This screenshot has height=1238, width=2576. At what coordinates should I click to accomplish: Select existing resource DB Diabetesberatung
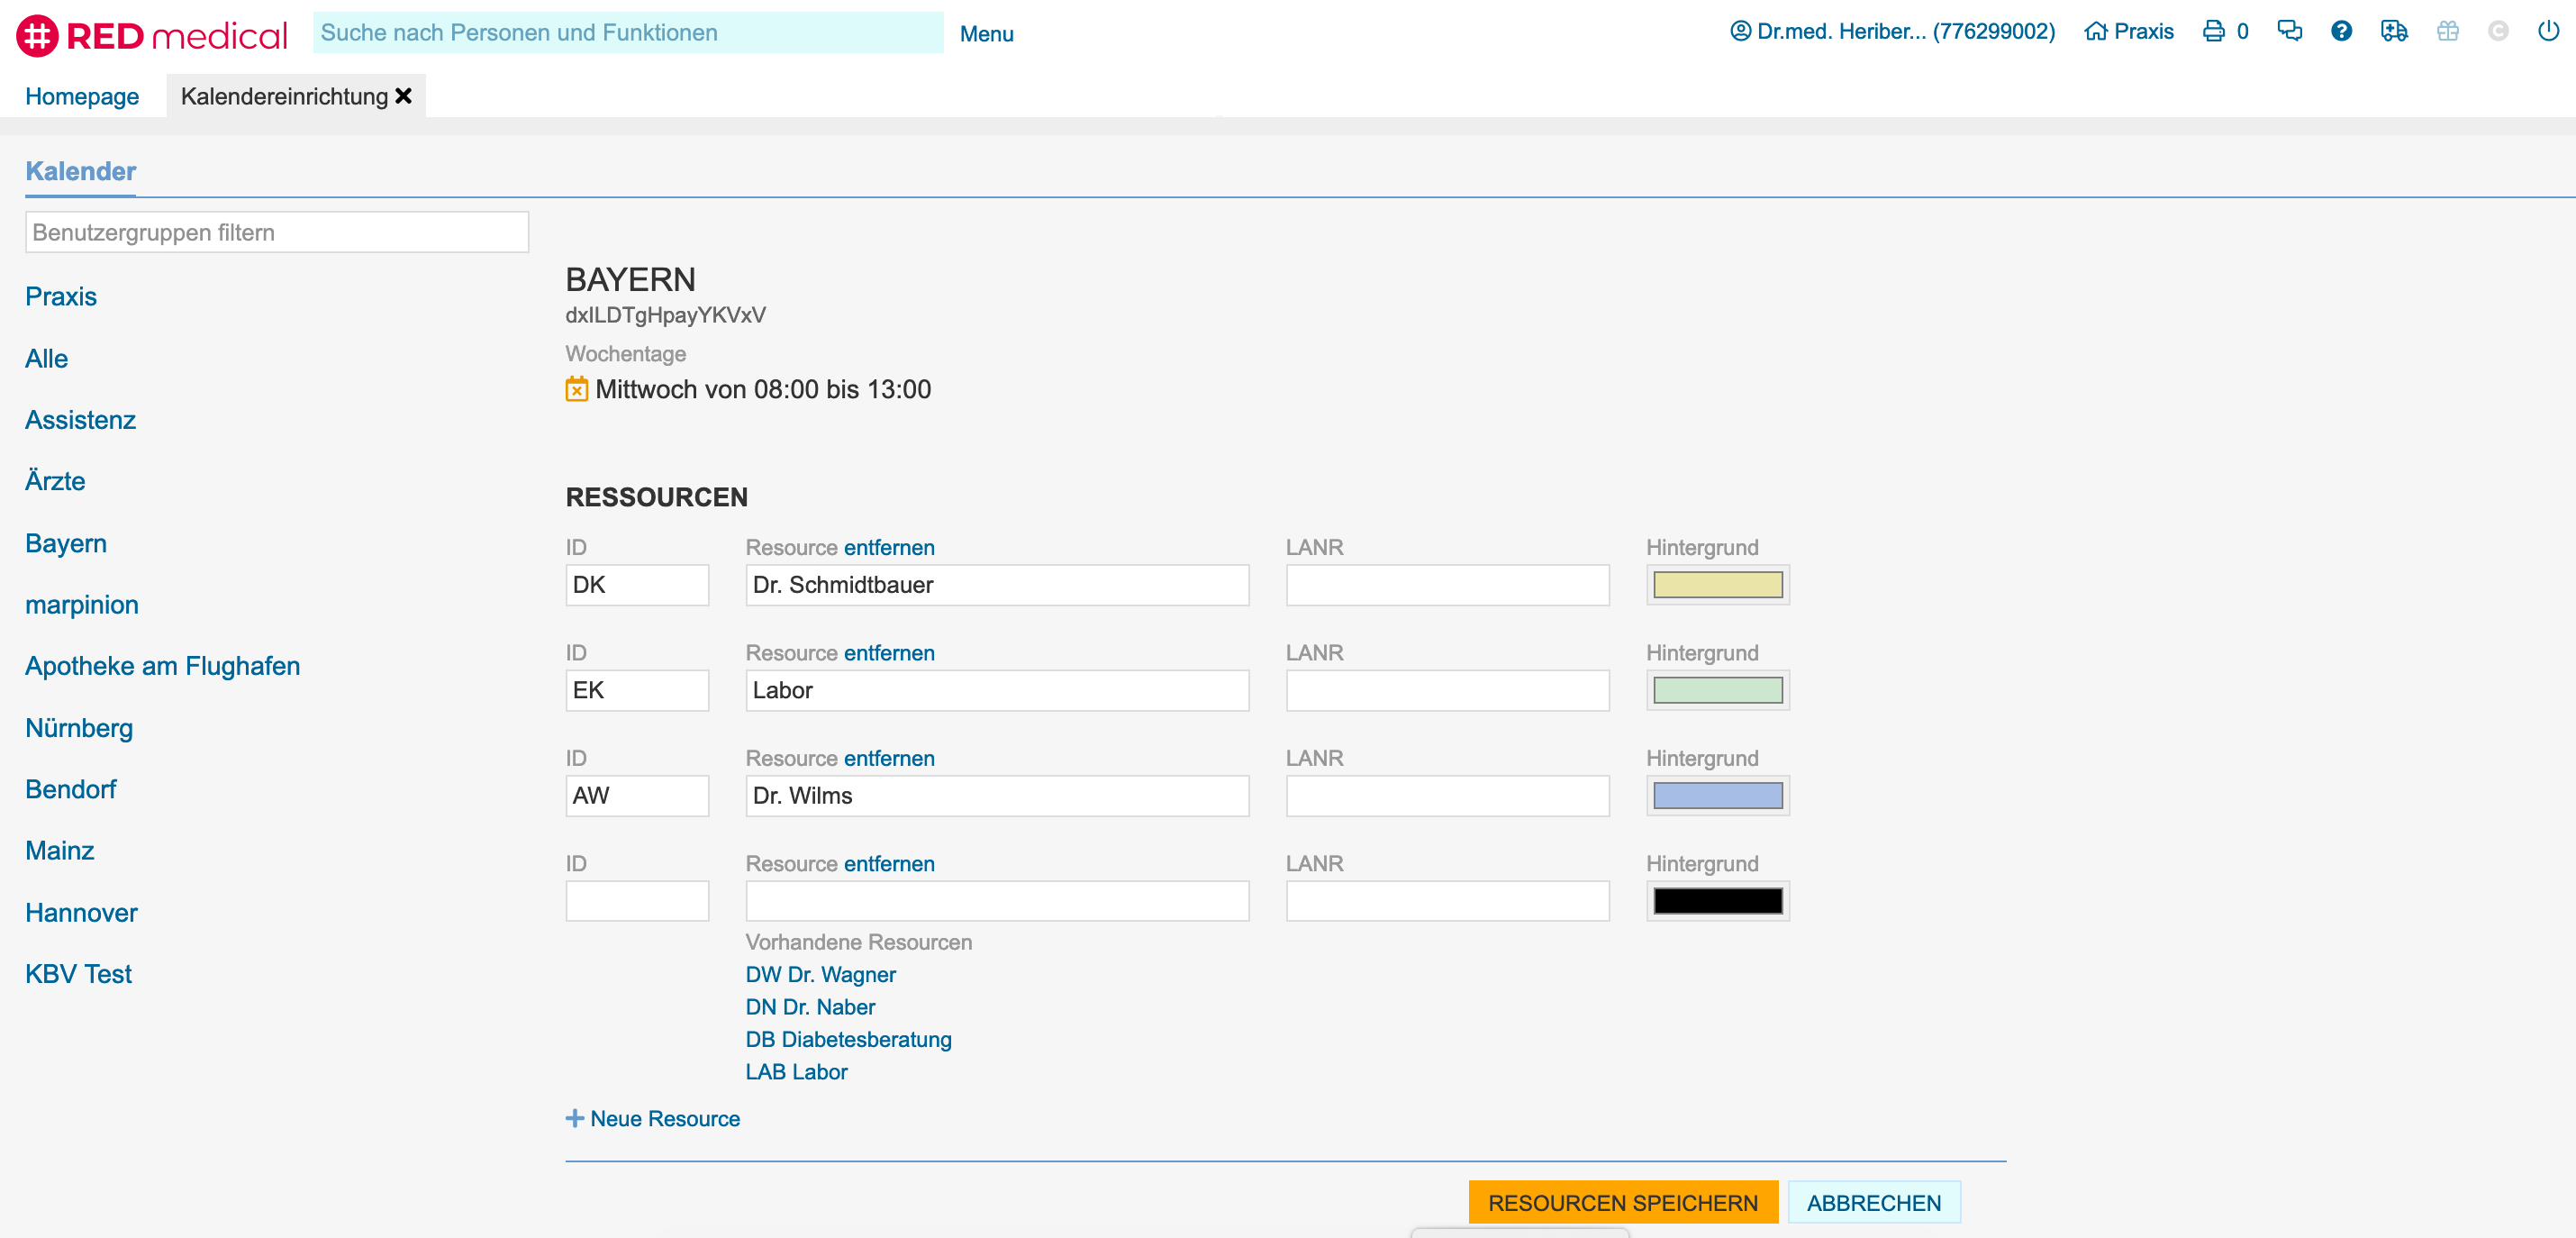848,1039
